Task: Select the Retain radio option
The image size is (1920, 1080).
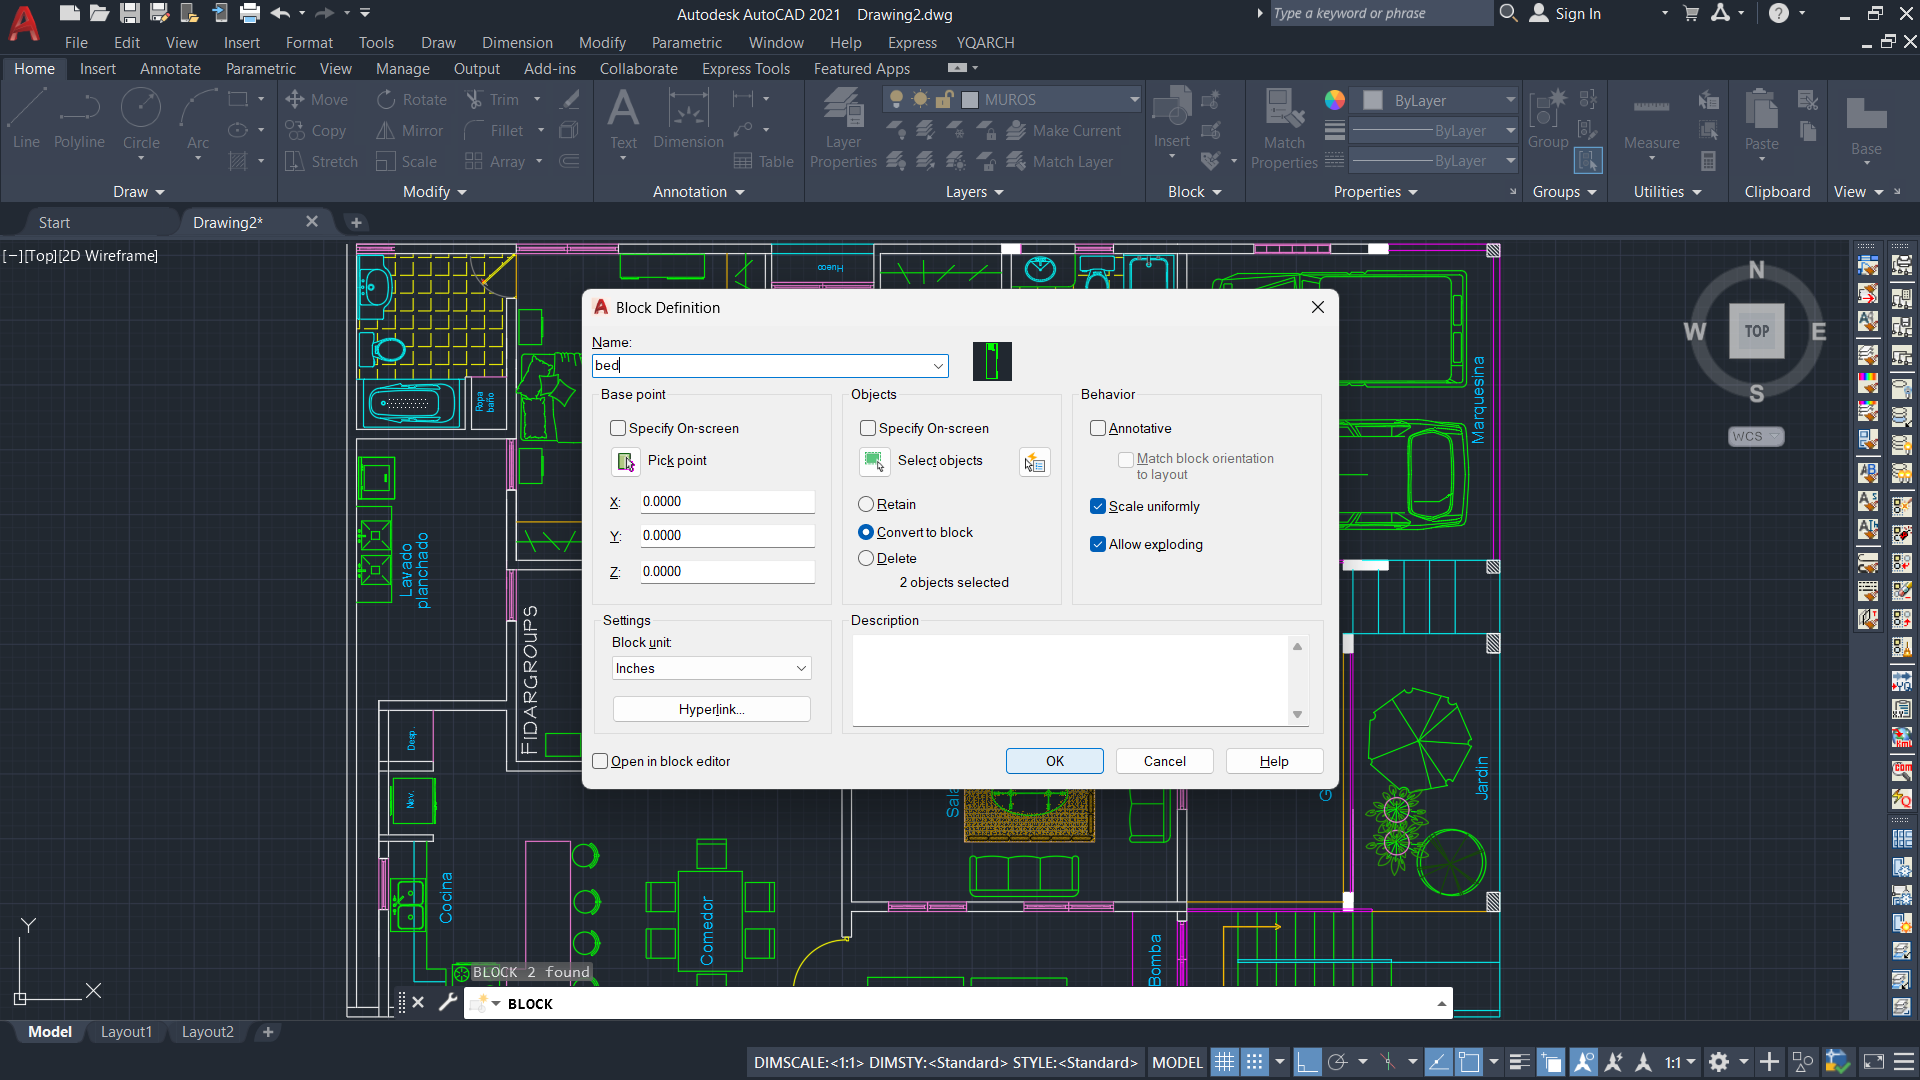Action: click(x=866, y=504)
